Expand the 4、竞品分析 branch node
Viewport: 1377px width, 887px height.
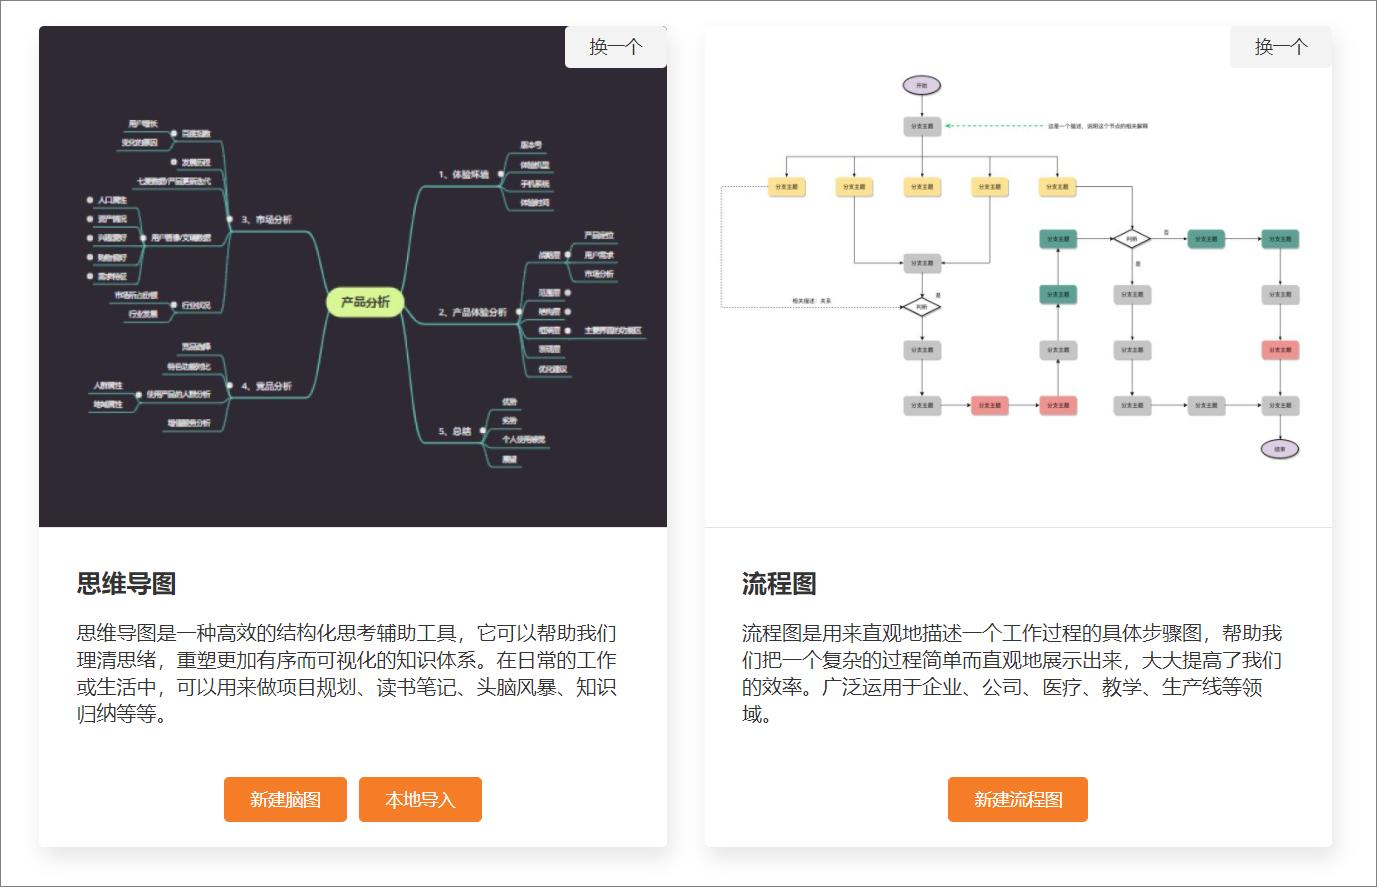coord(230,386)
